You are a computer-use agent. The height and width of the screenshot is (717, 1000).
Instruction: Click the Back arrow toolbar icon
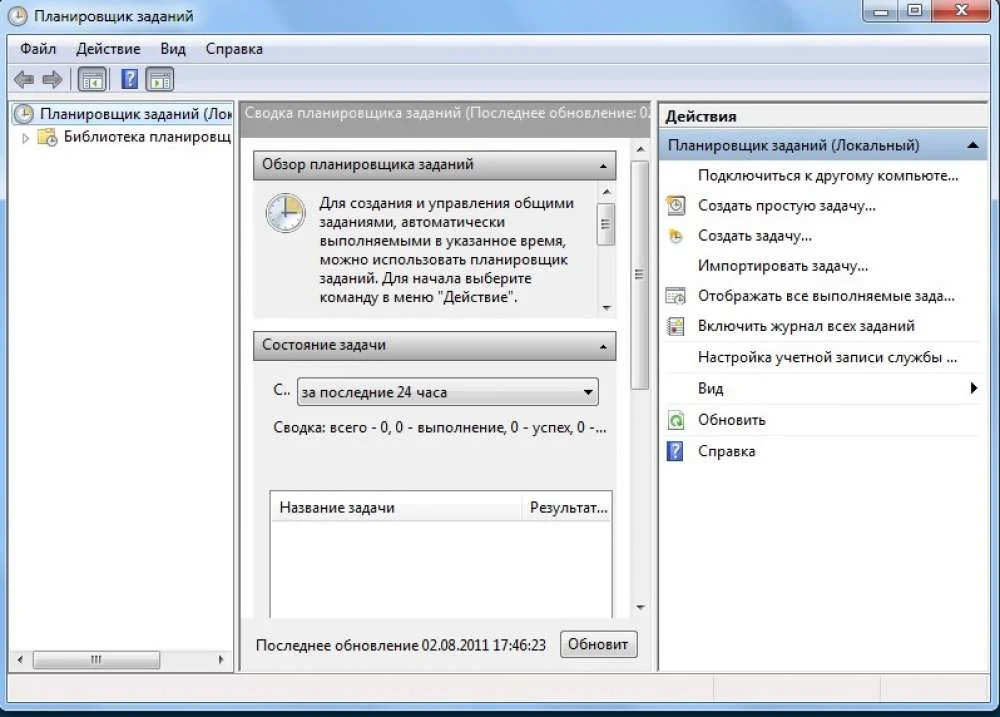coord(24,80)
